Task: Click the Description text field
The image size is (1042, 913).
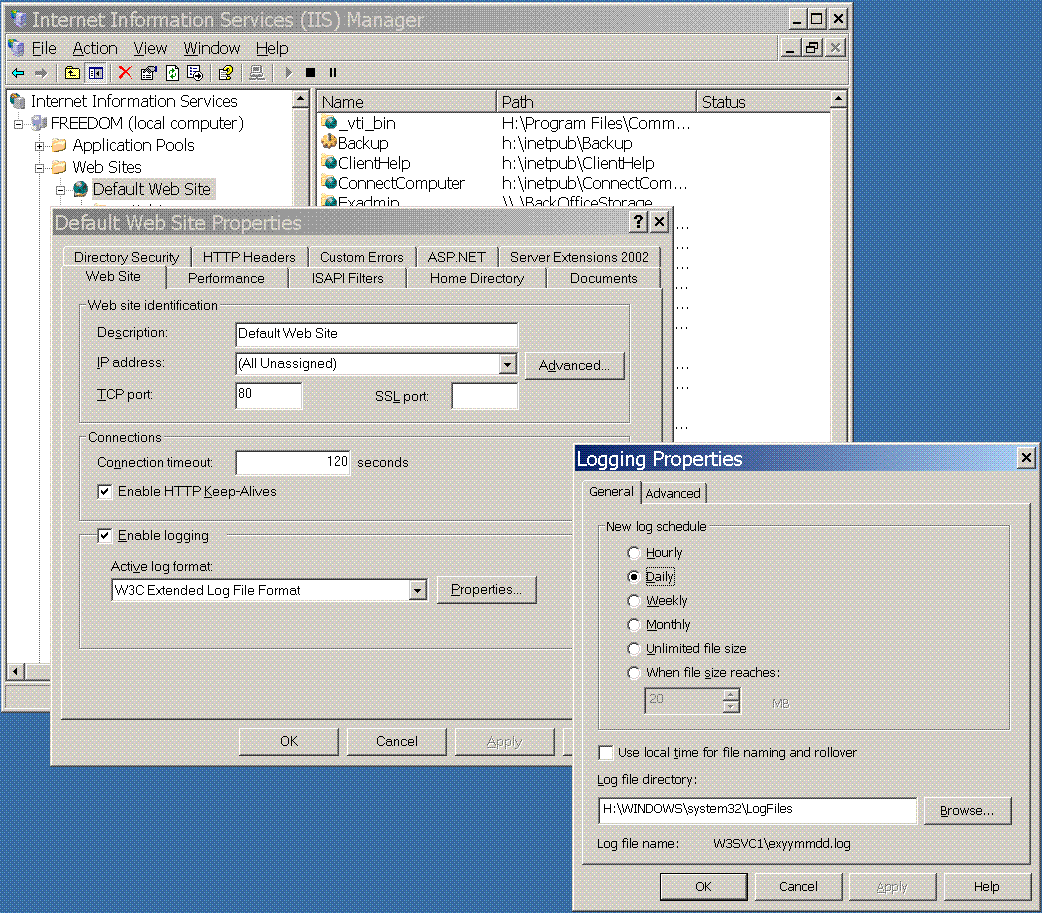Action: point(376,334)
